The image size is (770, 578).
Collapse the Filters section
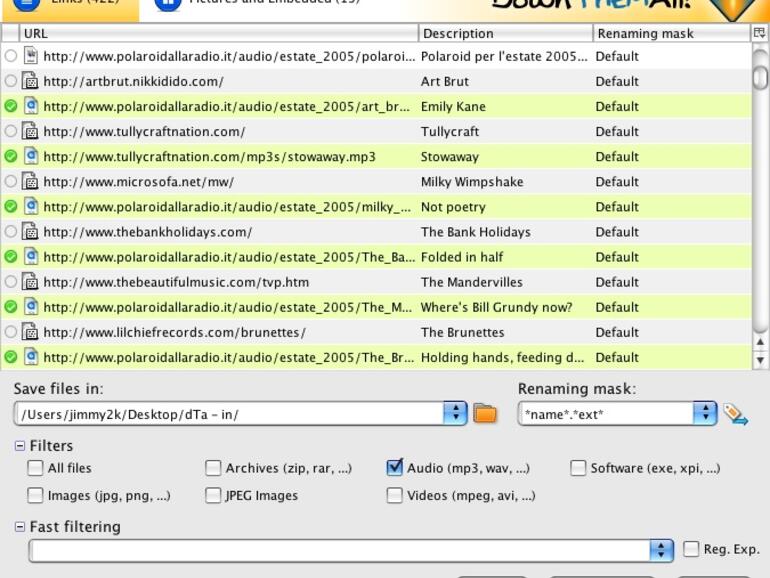(x=20, y=445)
